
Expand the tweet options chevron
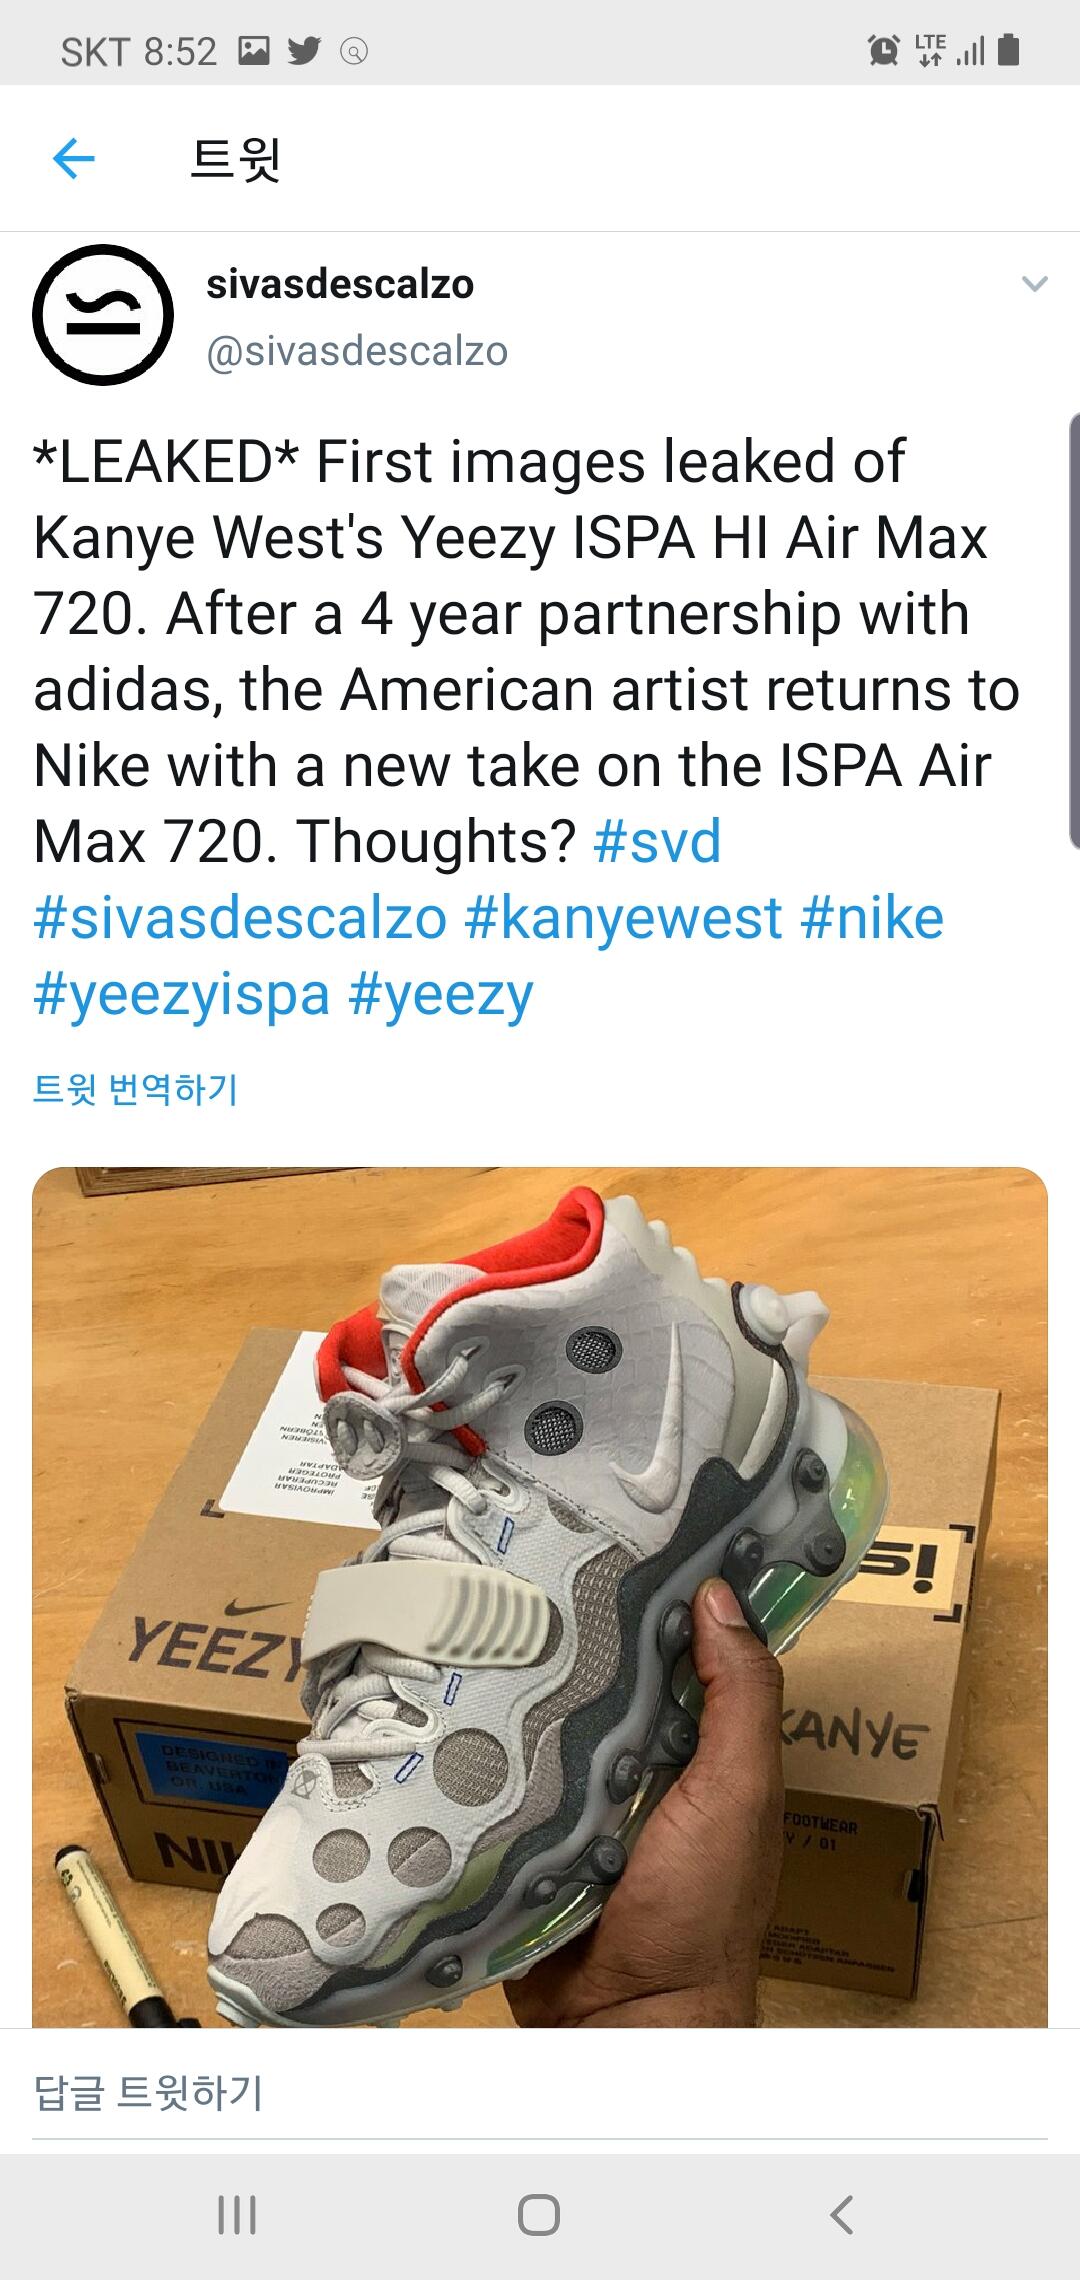(1034, 284)
